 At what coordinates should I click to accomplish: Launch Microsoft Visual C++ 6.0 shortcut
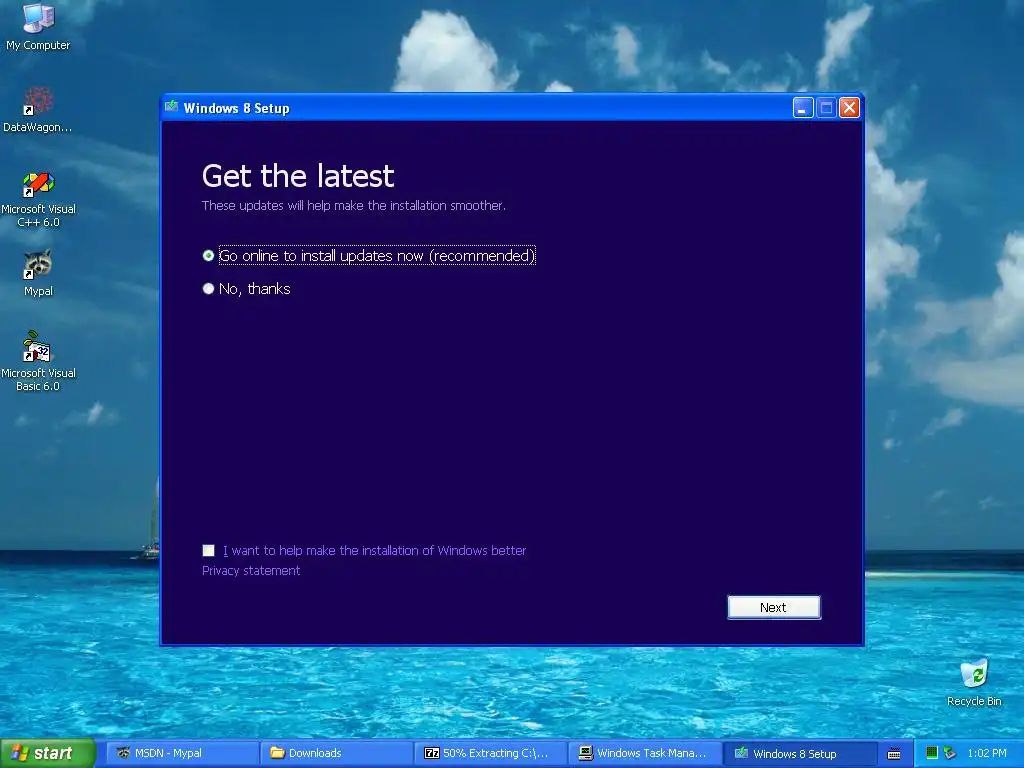pos(38,198)
